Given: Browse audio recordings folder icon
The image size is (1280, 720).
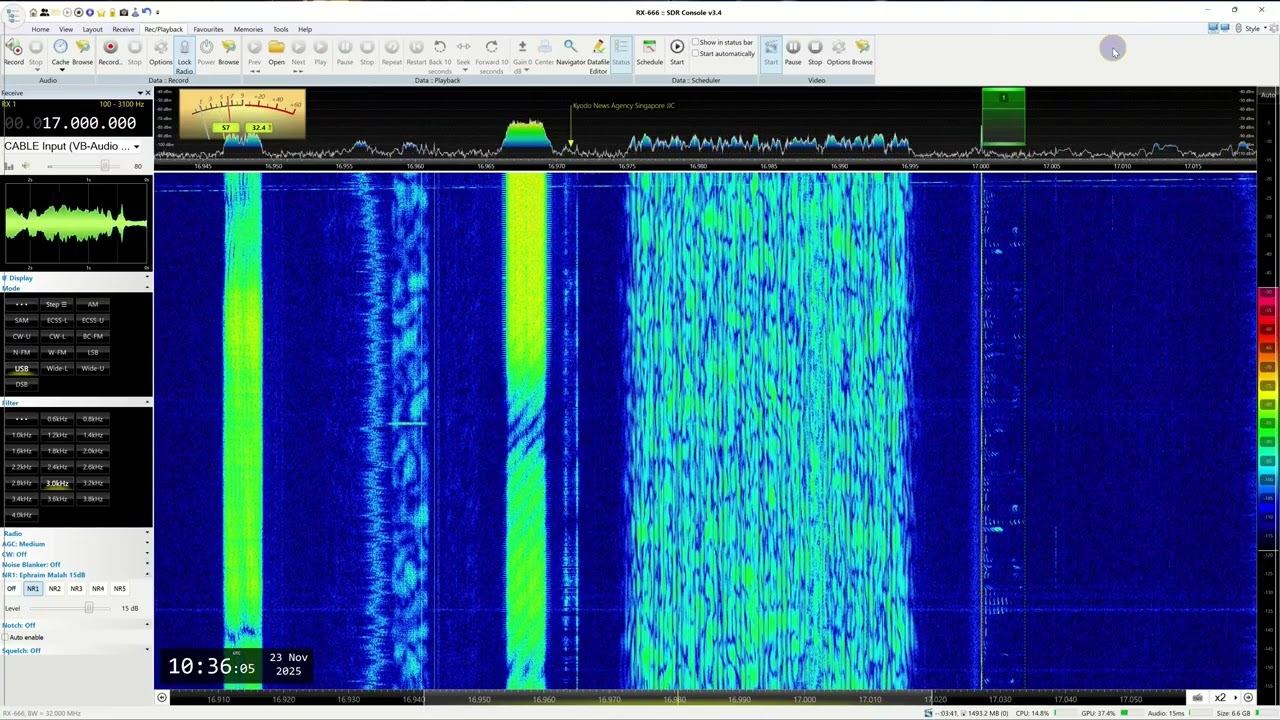Looking at the screenshot, I should (83, 50).
